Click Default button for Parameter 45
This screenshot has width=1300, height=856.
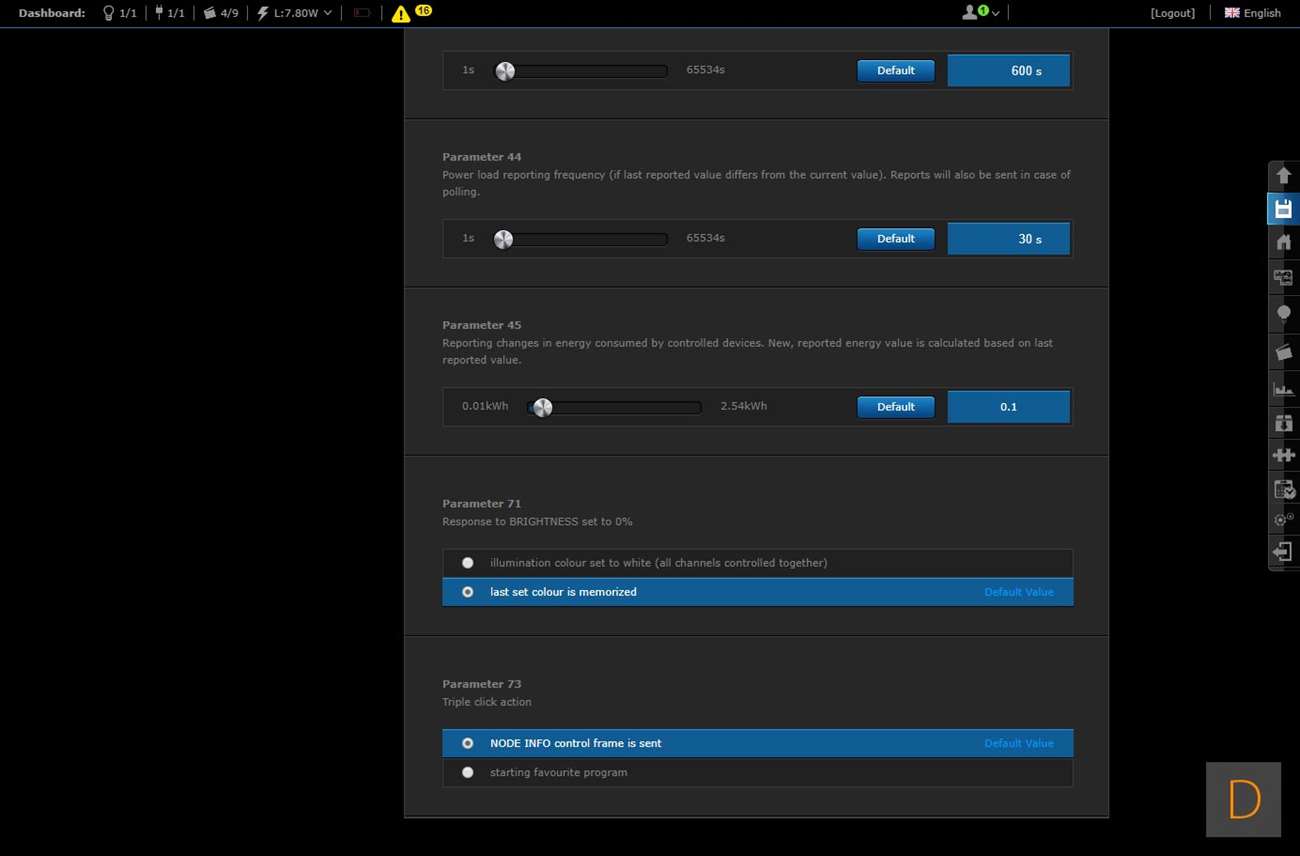[895, 407]
